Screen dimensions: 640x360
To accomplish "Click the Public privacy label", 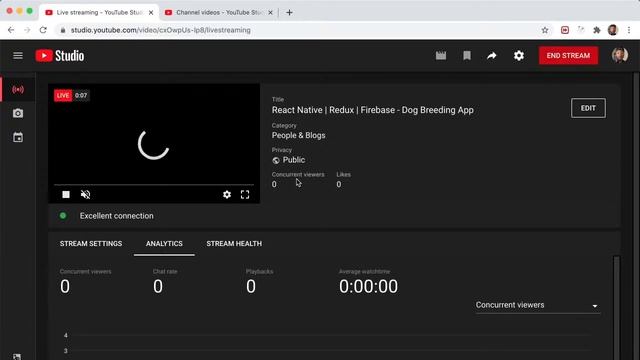I will click(x=294, y=160).
